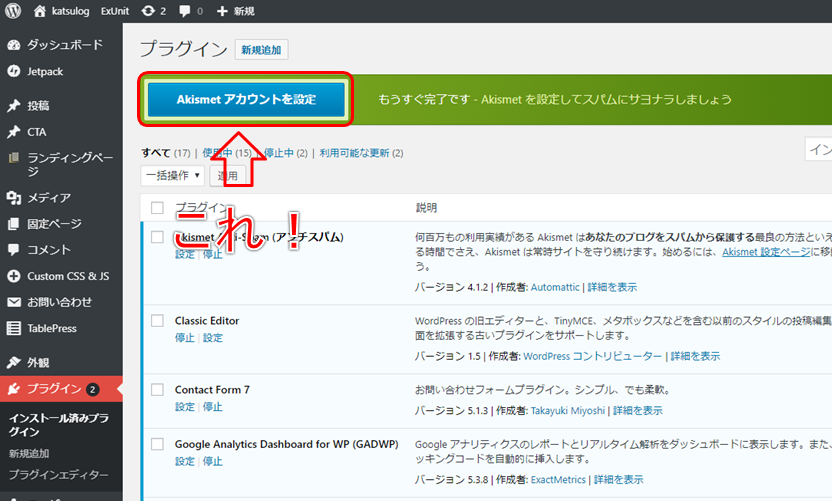Click 停止 under Google Analytics Dashboard
832x501 pixels.
[x=213, y=461]
